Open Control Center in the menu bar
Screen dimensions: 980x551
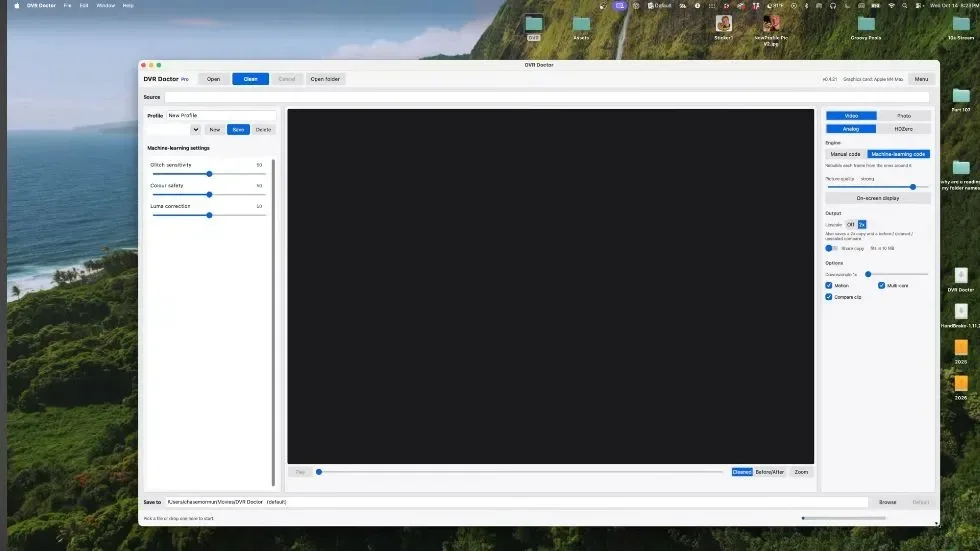[919, 6]
